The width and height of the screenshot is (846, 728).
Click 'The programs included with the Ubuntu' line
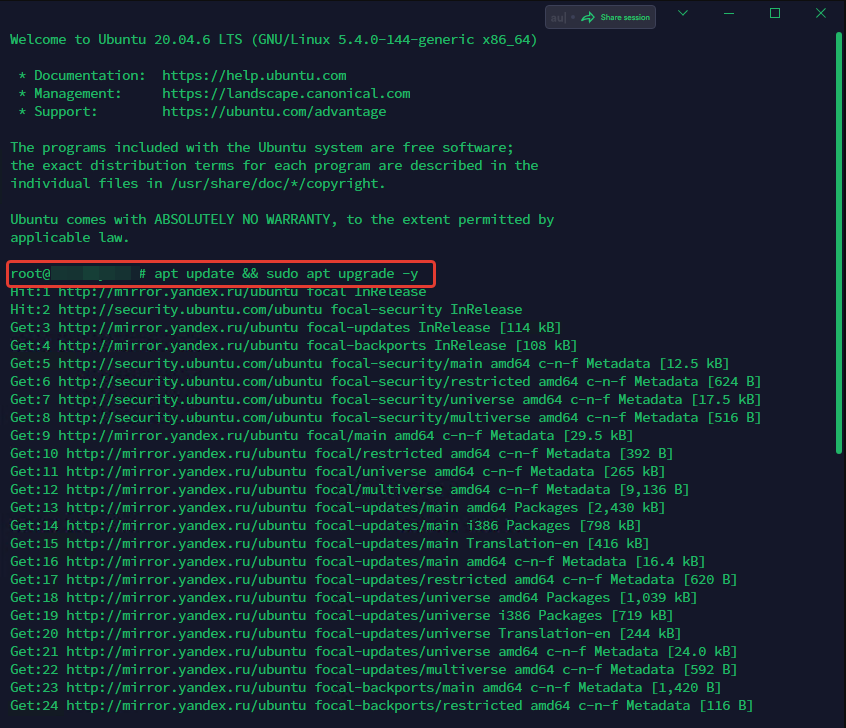click(262, 147)
